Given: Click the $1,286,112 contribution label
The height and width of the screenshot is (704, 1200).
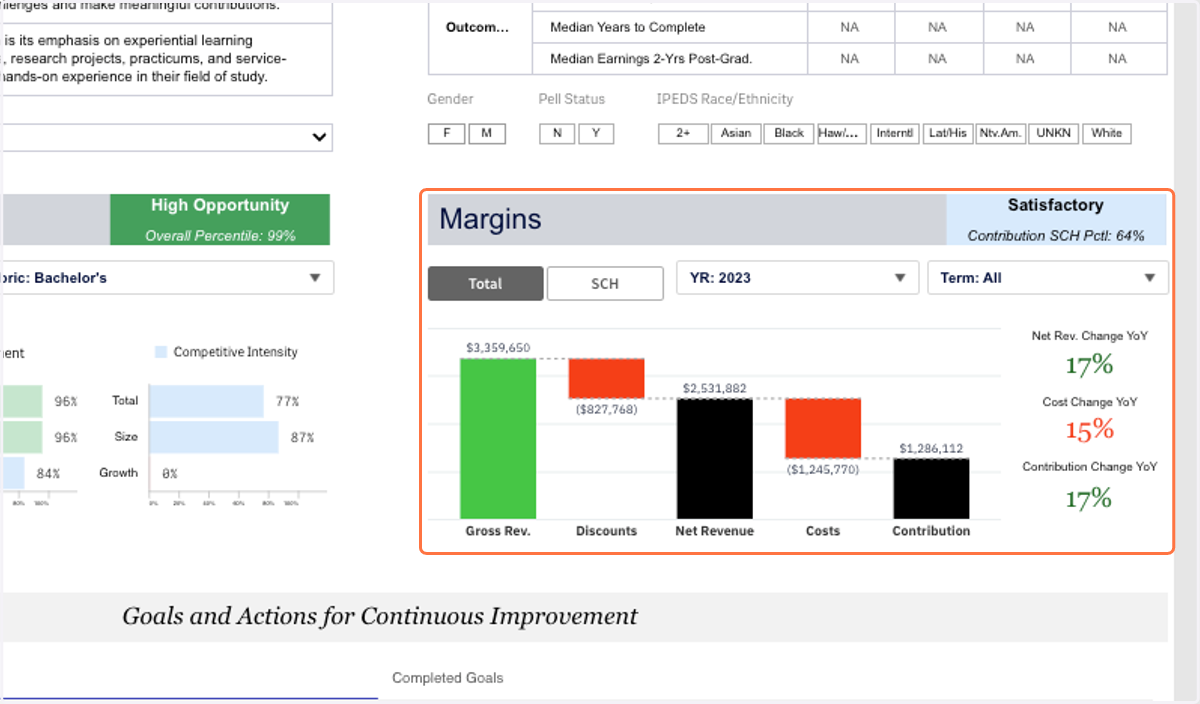Looking at the screenshot, I should (x=931, y=448).
